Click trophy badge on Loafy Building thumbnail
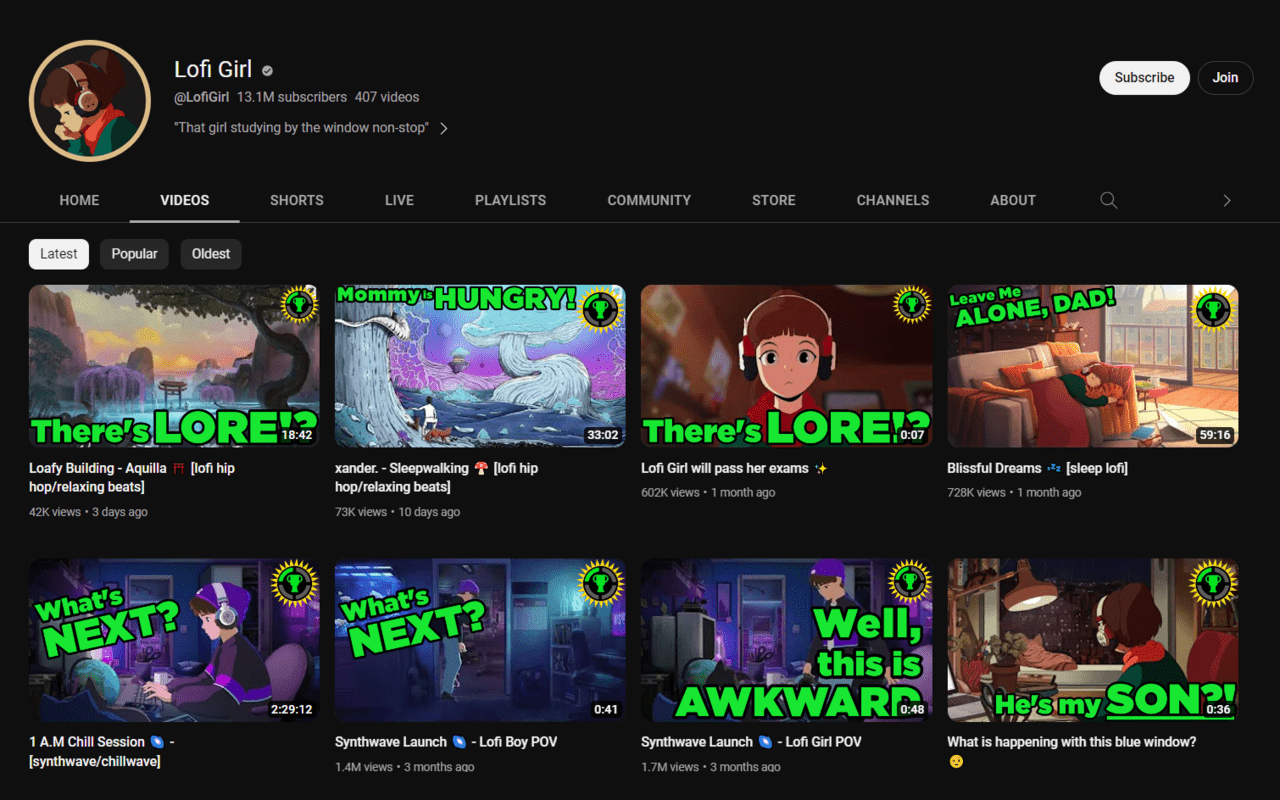The height and width of the screenshot is (800, 1280). click(x=297, y=307)
